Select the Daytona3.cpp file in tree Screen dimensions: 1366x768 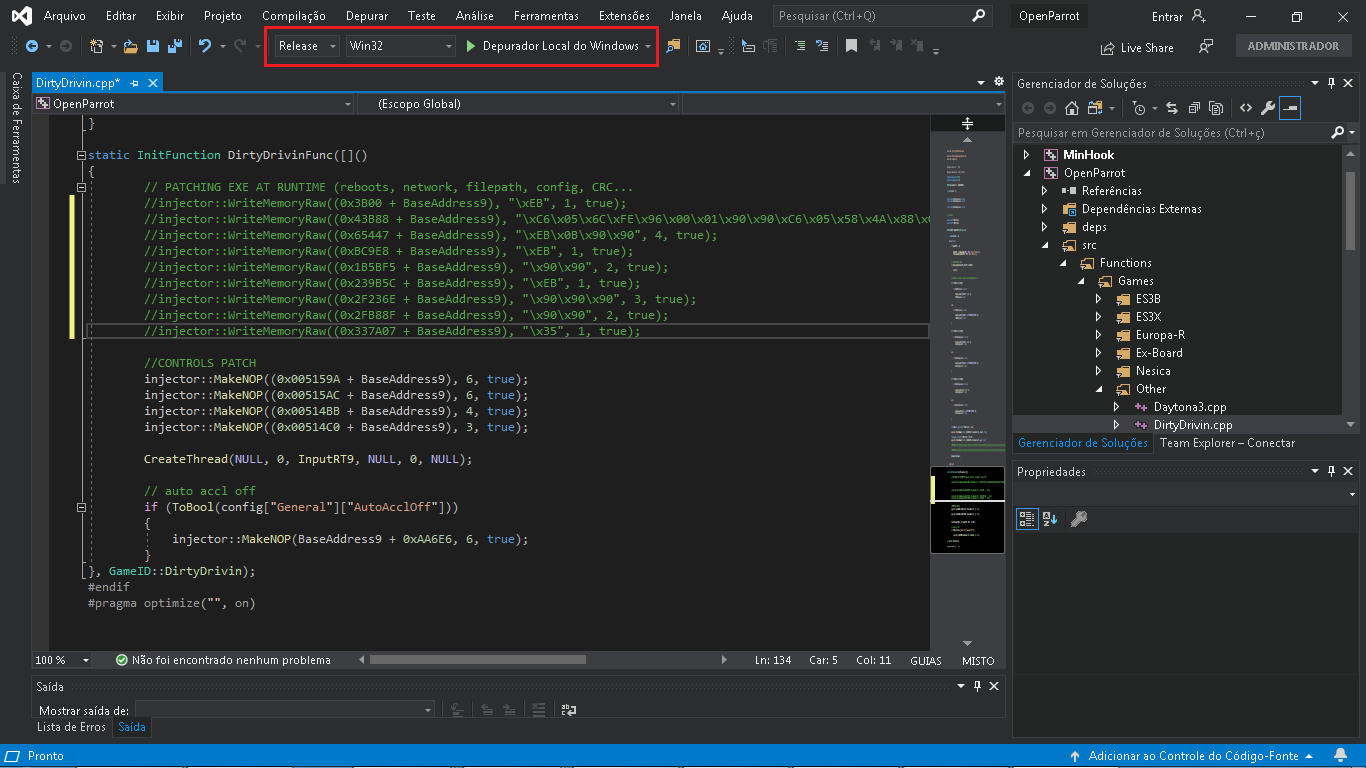(x=1190, y=407)
